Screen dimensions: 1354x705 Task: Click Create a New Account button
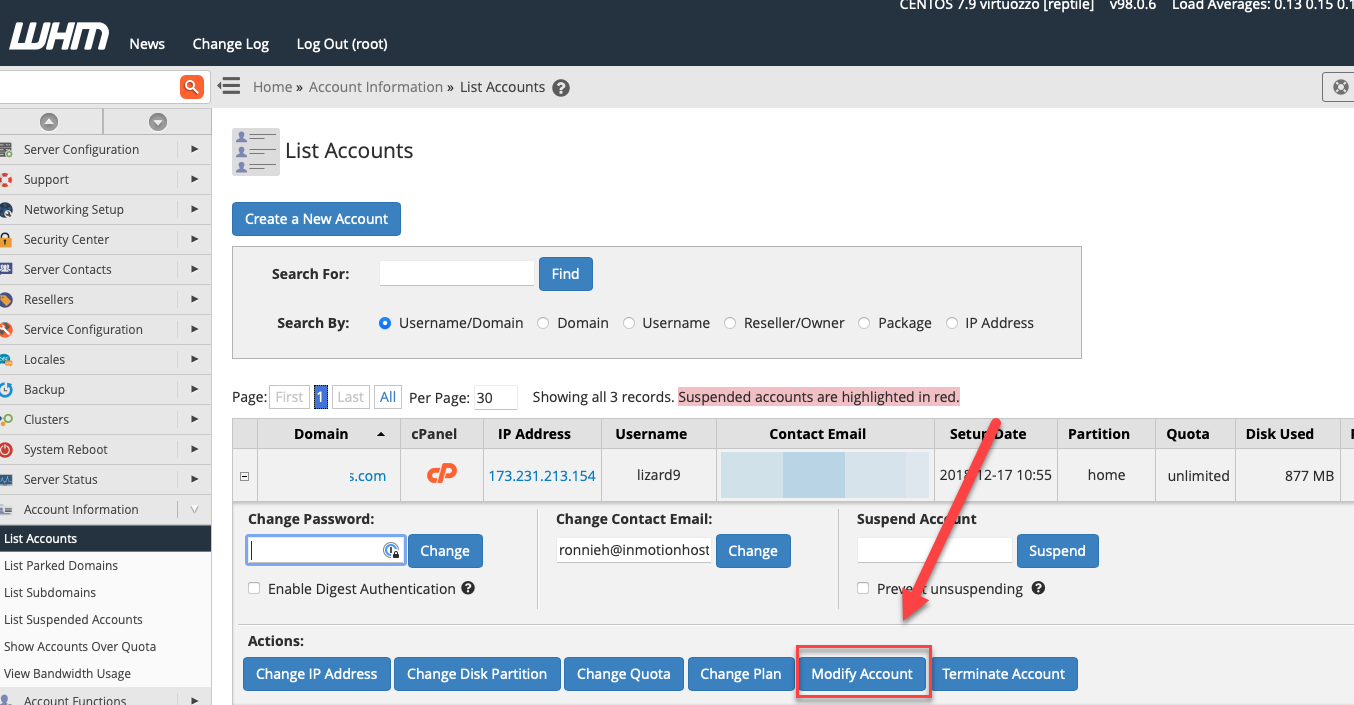tap(316, 219)
